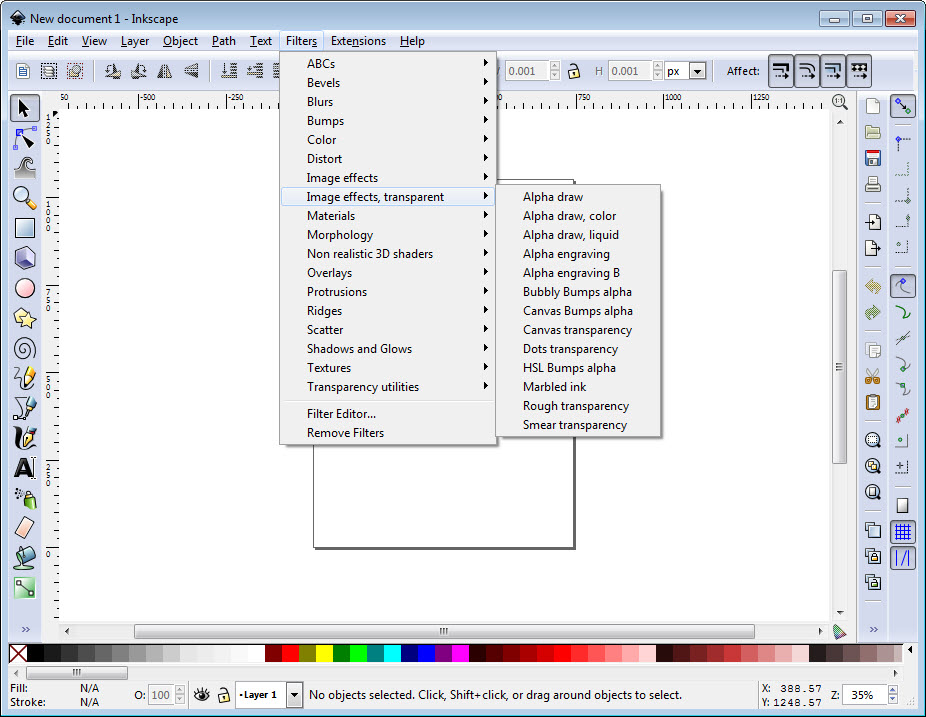Open the Path menu

[223, 41]
